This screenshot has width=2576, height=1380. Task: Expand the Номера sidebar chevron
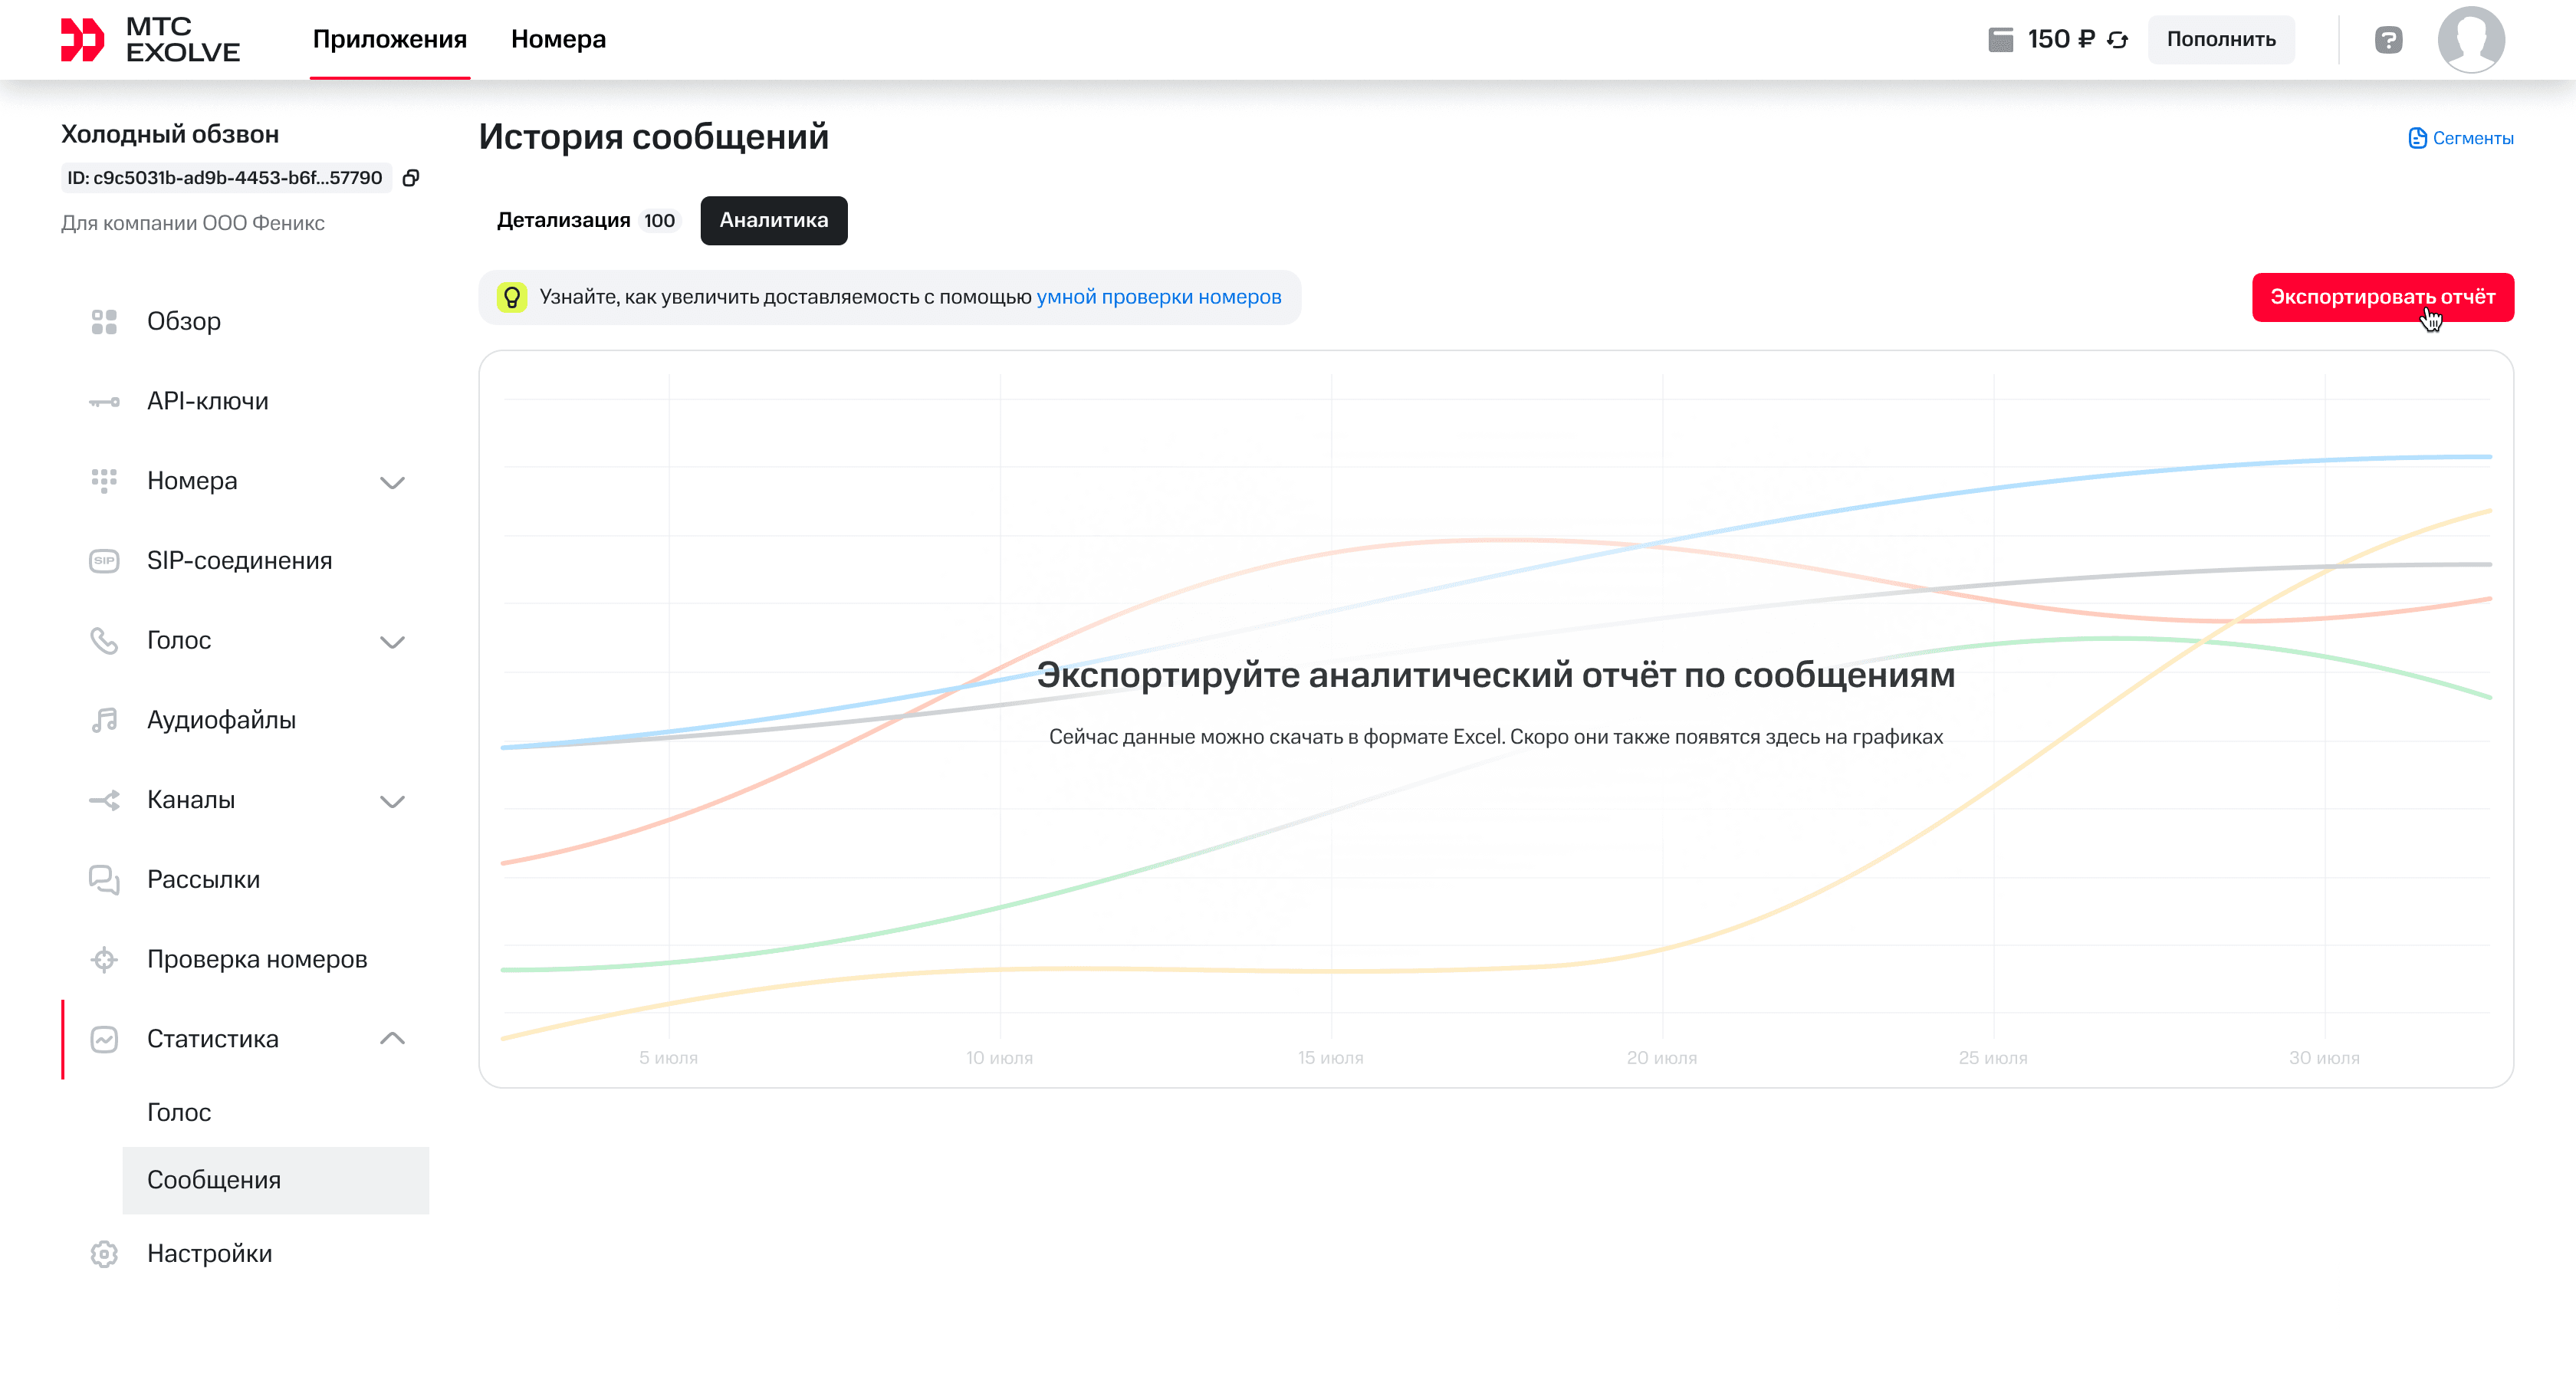click(392, 482)
